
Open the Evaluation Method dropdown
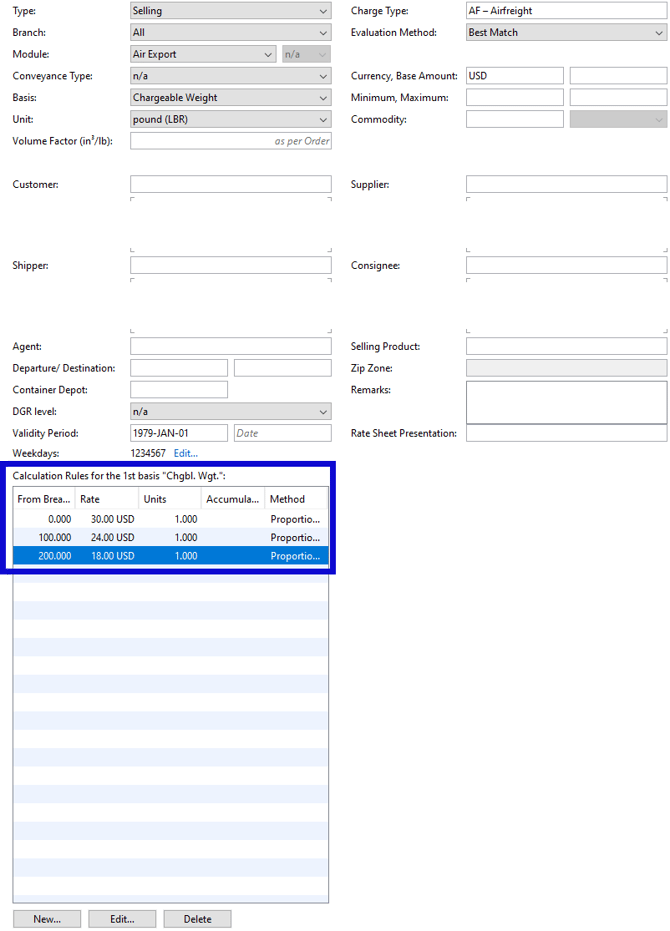(566, 33)
